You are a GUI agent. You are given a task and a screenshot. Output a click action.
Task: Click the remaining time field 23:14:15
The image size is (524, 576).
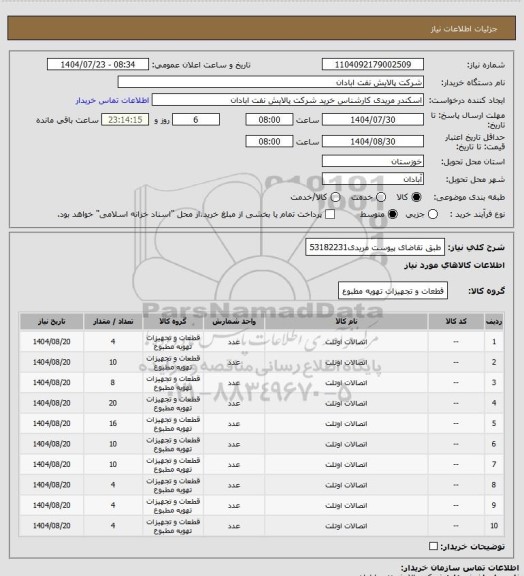(125, 120)
